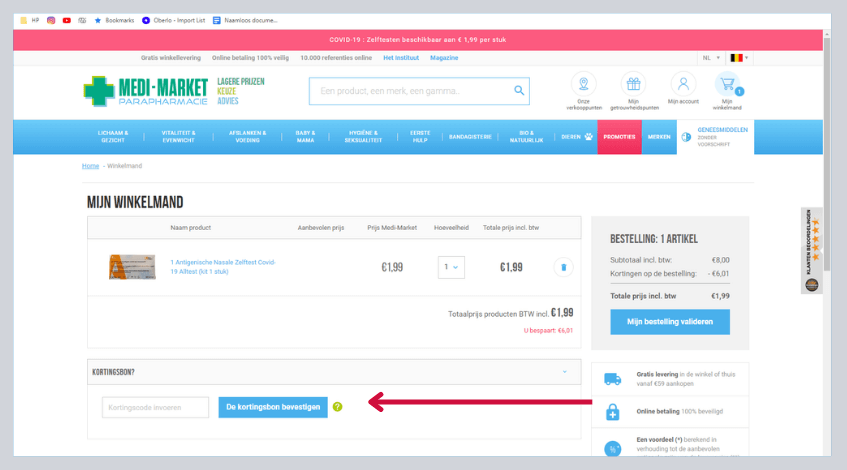This screenshot has height=470, width=847.
Task: Open Mijn winkelmand cart icon
Action: pyautogui.click(x=727, y=86)
